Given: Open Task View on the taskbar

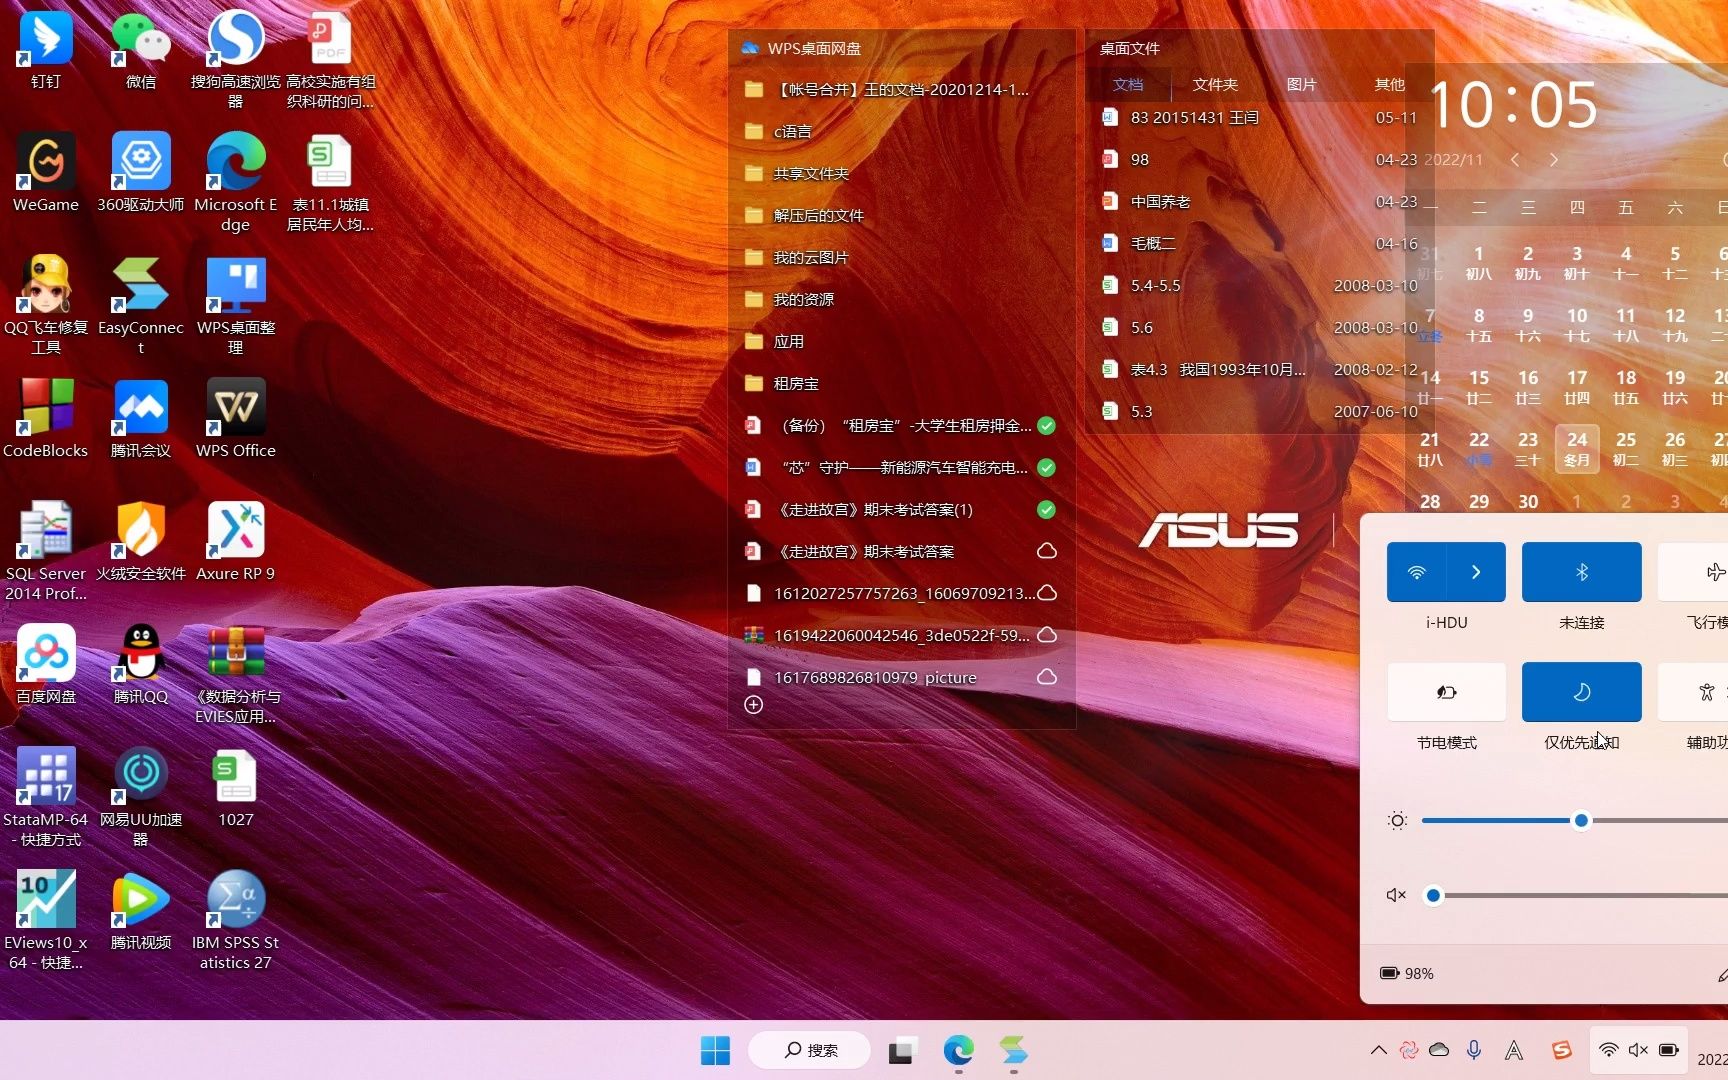Looking at the screenshot, I should (x=902, y=1050).
